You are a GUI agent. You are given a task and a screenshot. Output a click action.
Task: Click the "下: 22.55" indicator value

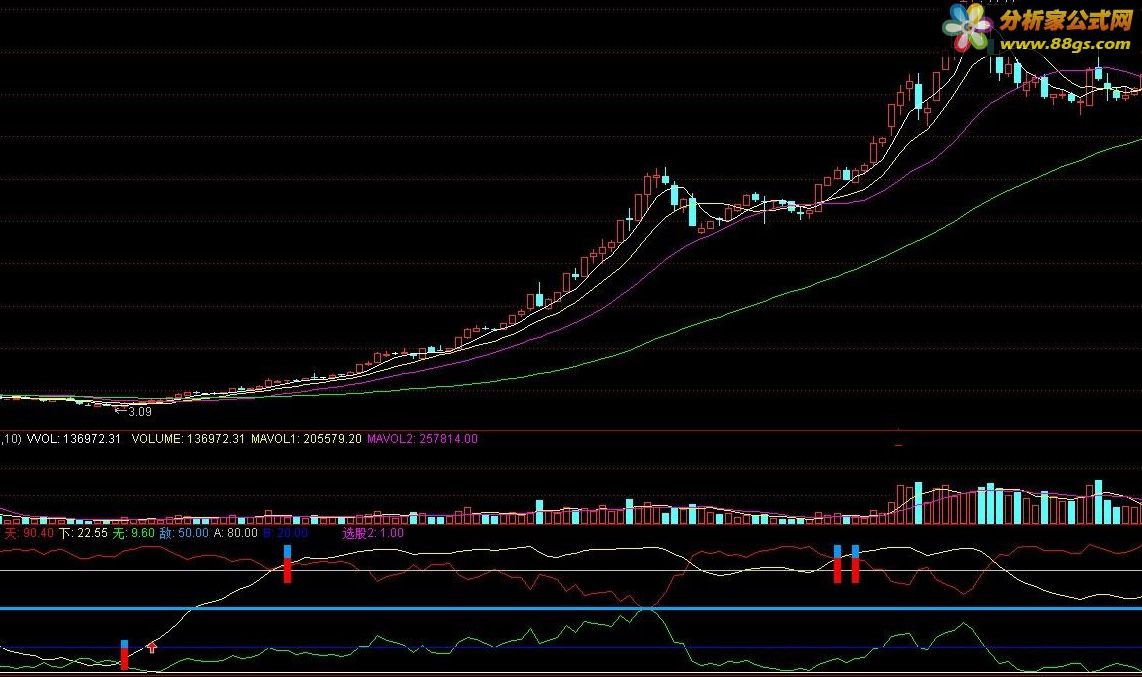83,533
